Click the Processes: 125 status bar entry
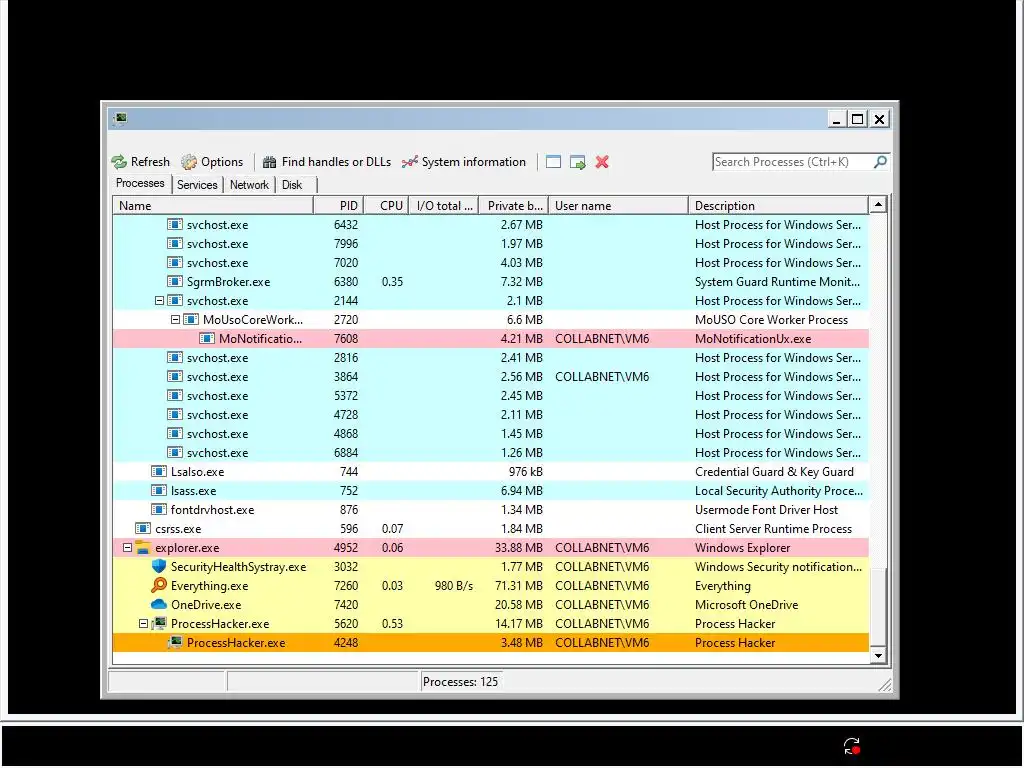Image resolution: width=1024 pixels, height=768 pixels. pos(460,682)
